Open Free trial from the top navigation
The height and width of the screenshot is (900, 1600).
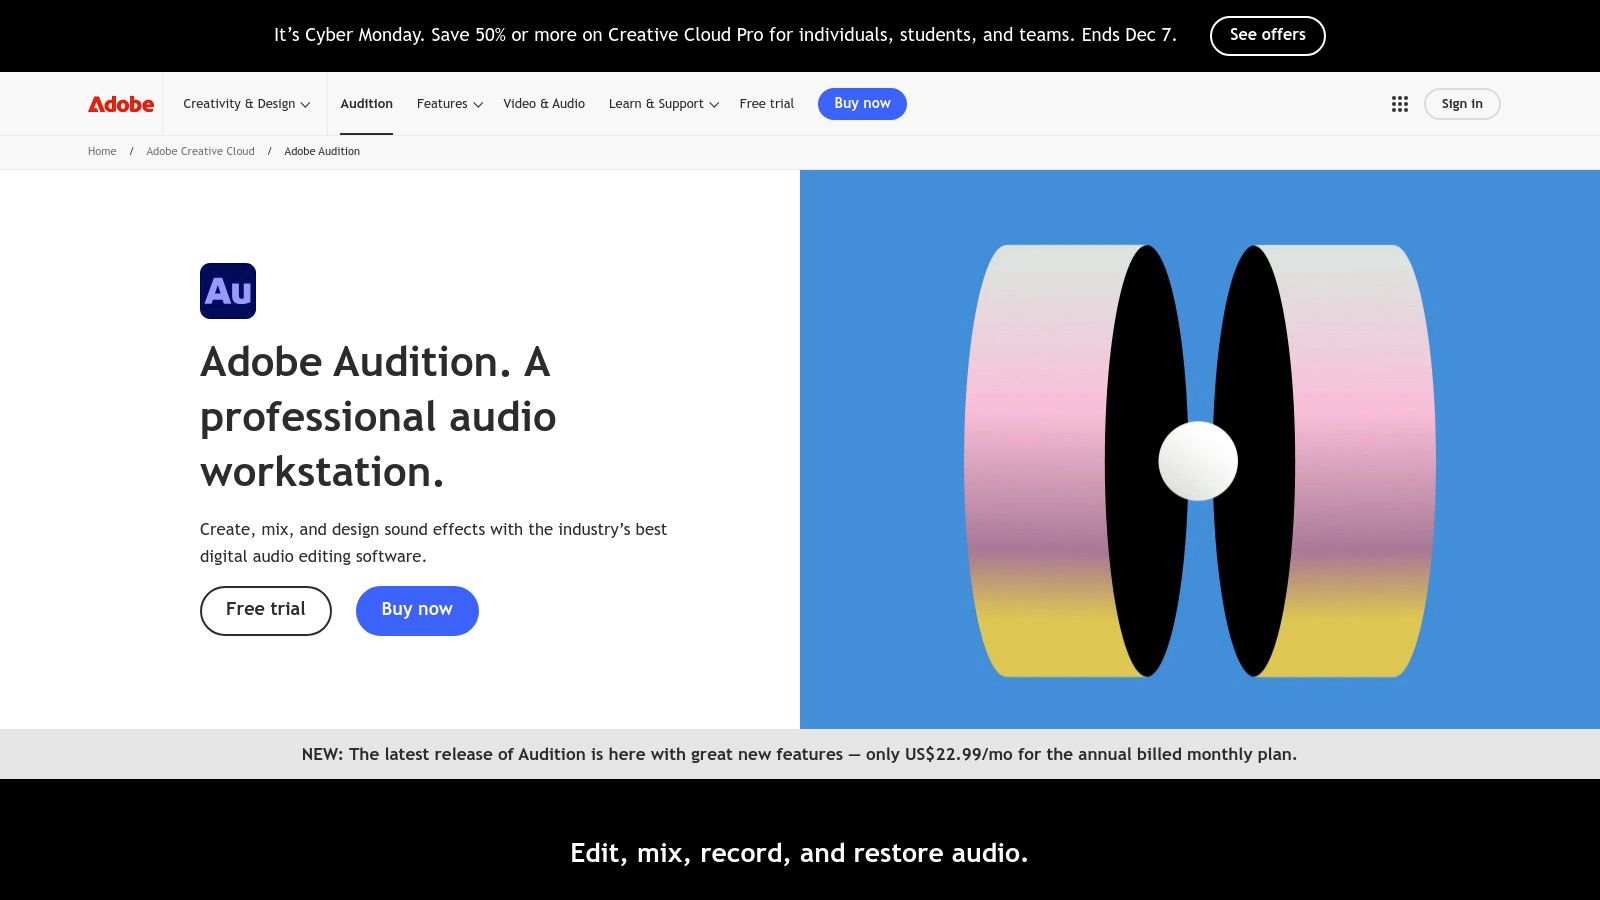coord(766,103)
